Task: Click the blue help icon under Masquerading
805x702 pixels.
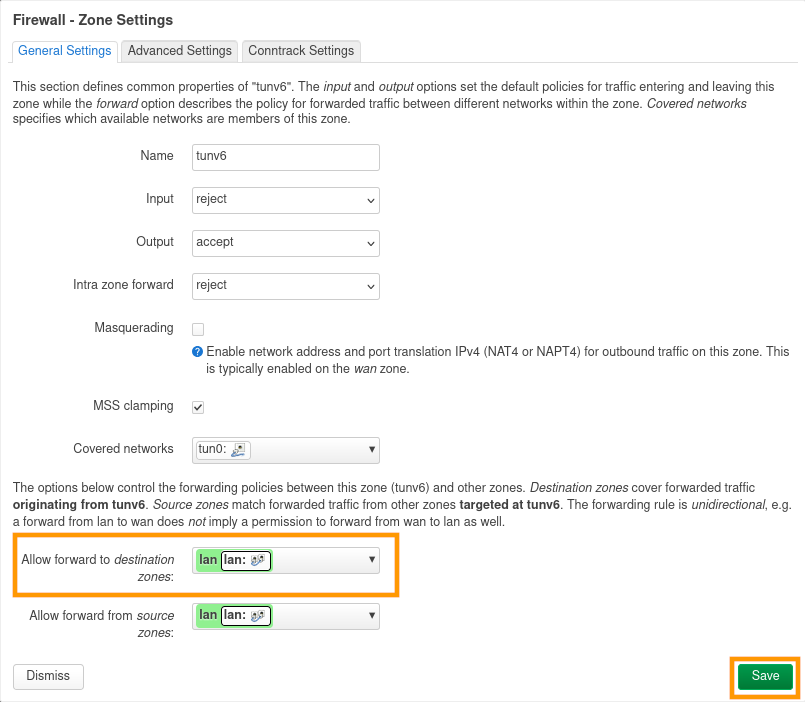Action: pyautogui.click(x=198, y=352)
